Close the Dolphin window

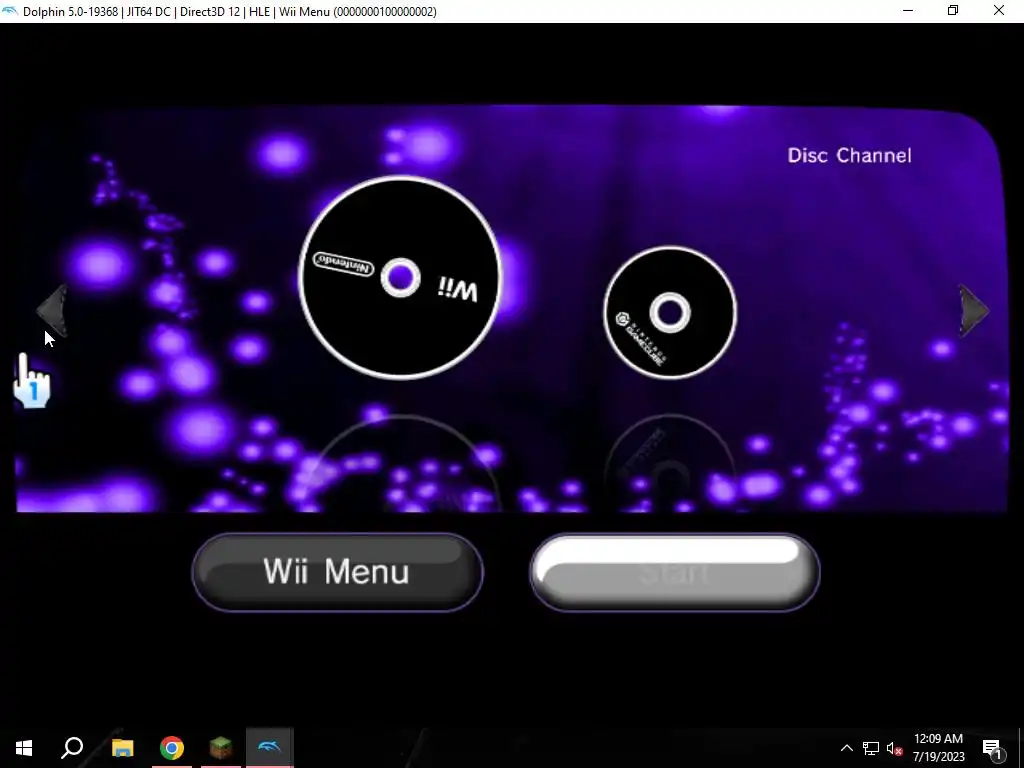click(x=999, y=10)
